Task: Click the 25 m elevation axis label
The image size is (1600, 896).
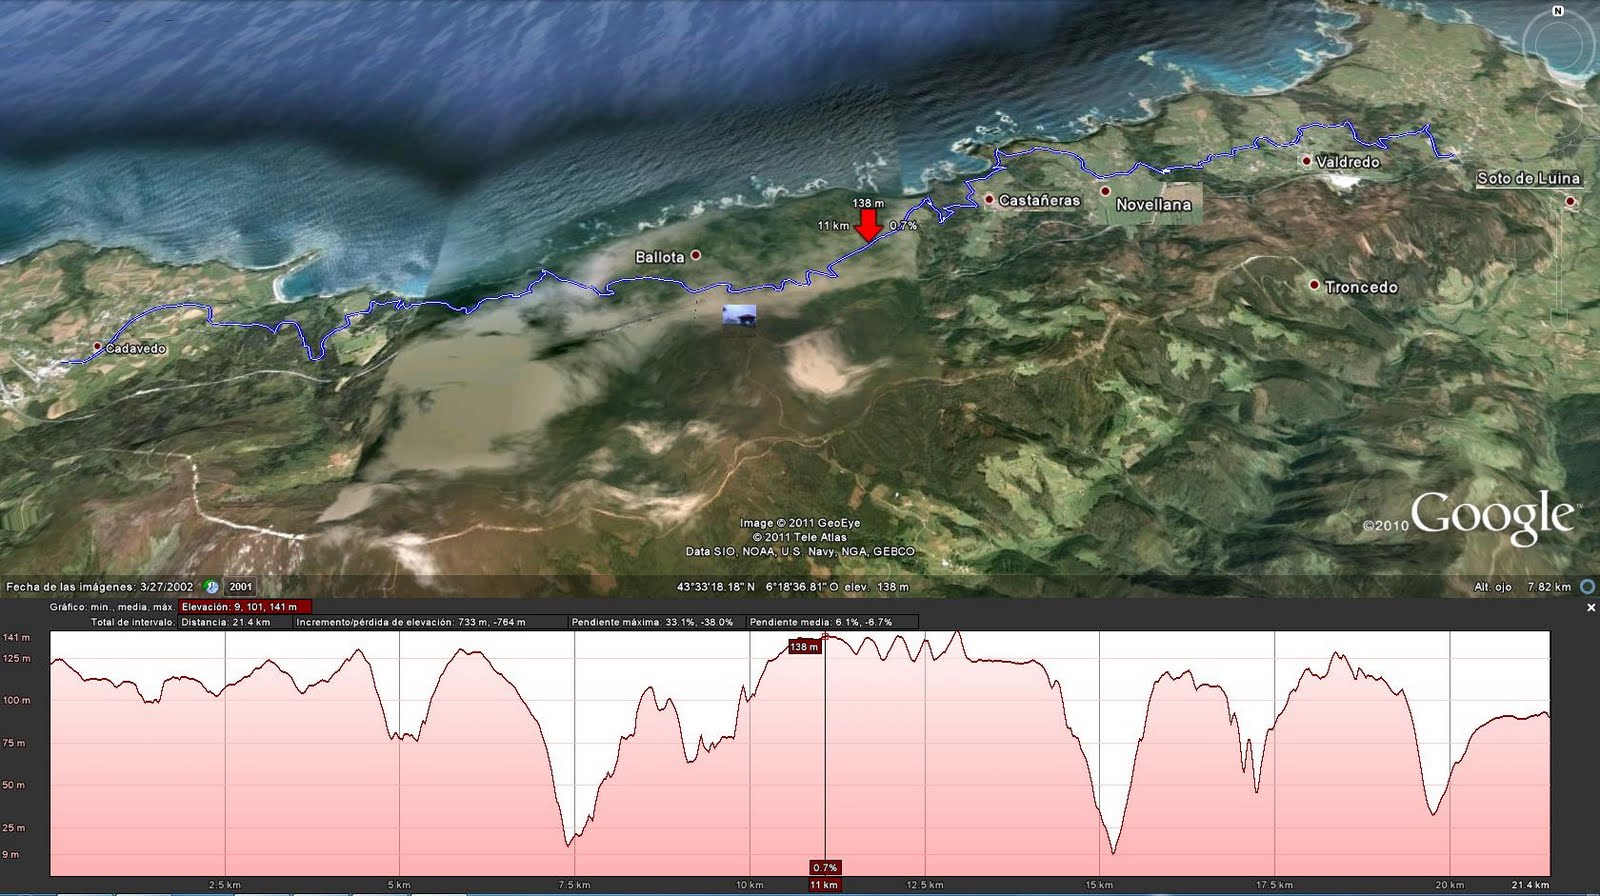Action: [x=15, y=828]
